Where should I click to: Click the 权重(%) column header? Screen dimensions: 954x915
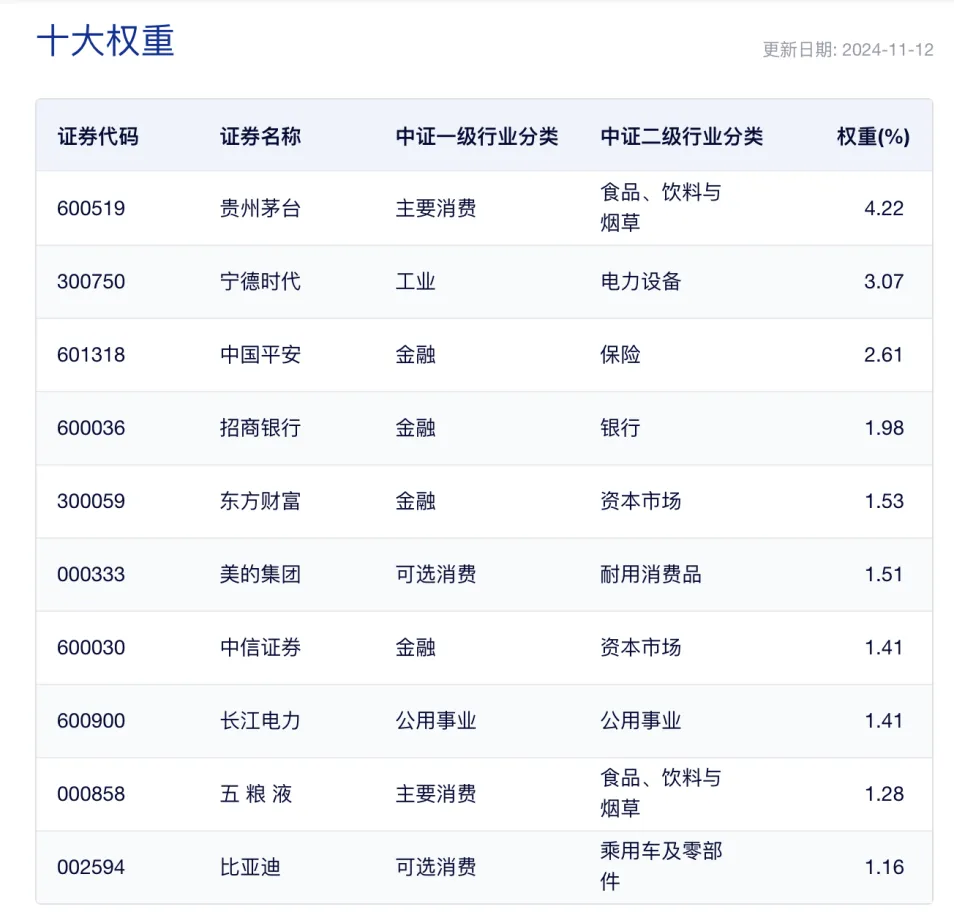click(873, 136)
